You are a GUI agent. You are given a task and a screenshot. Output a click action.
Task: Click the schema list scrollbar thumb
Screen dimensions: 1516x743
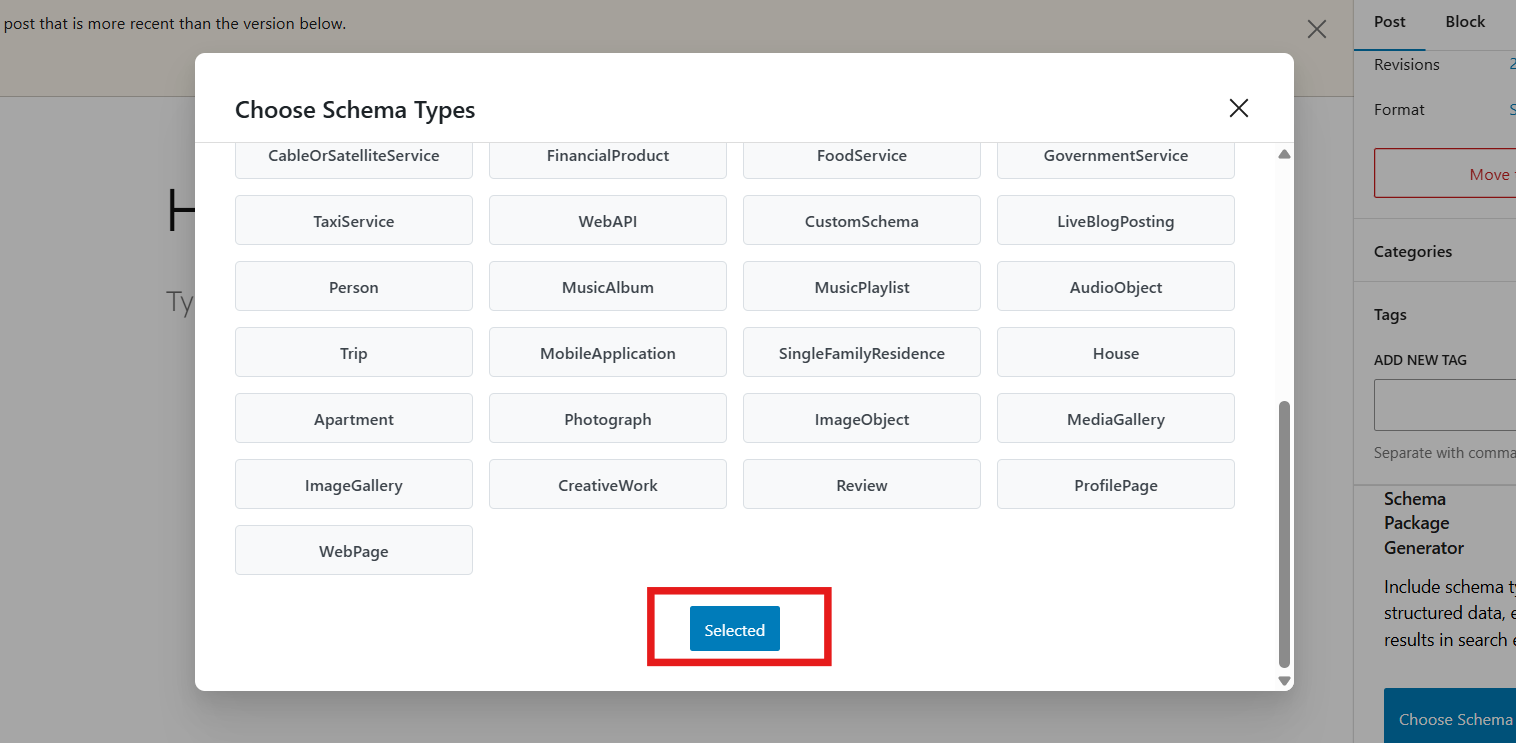click(x=1285, y=534)
